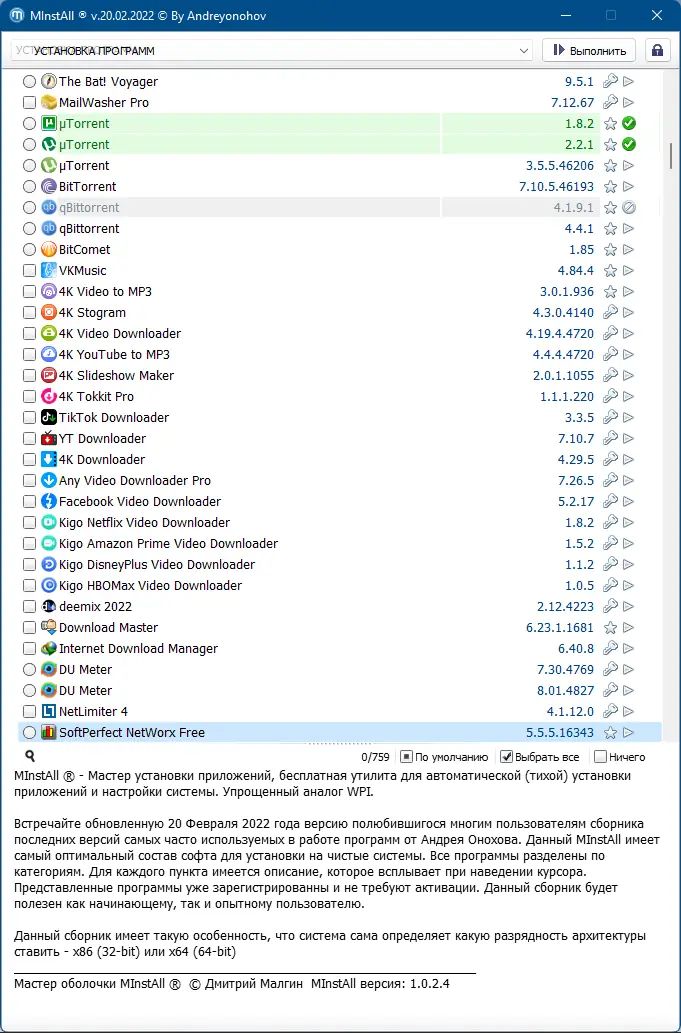Image resolution: width=681 pixels, height=1033 pixels.
Task: Check the 4K YouTube to MP3 checkbox
Action: tap(29, 354)
